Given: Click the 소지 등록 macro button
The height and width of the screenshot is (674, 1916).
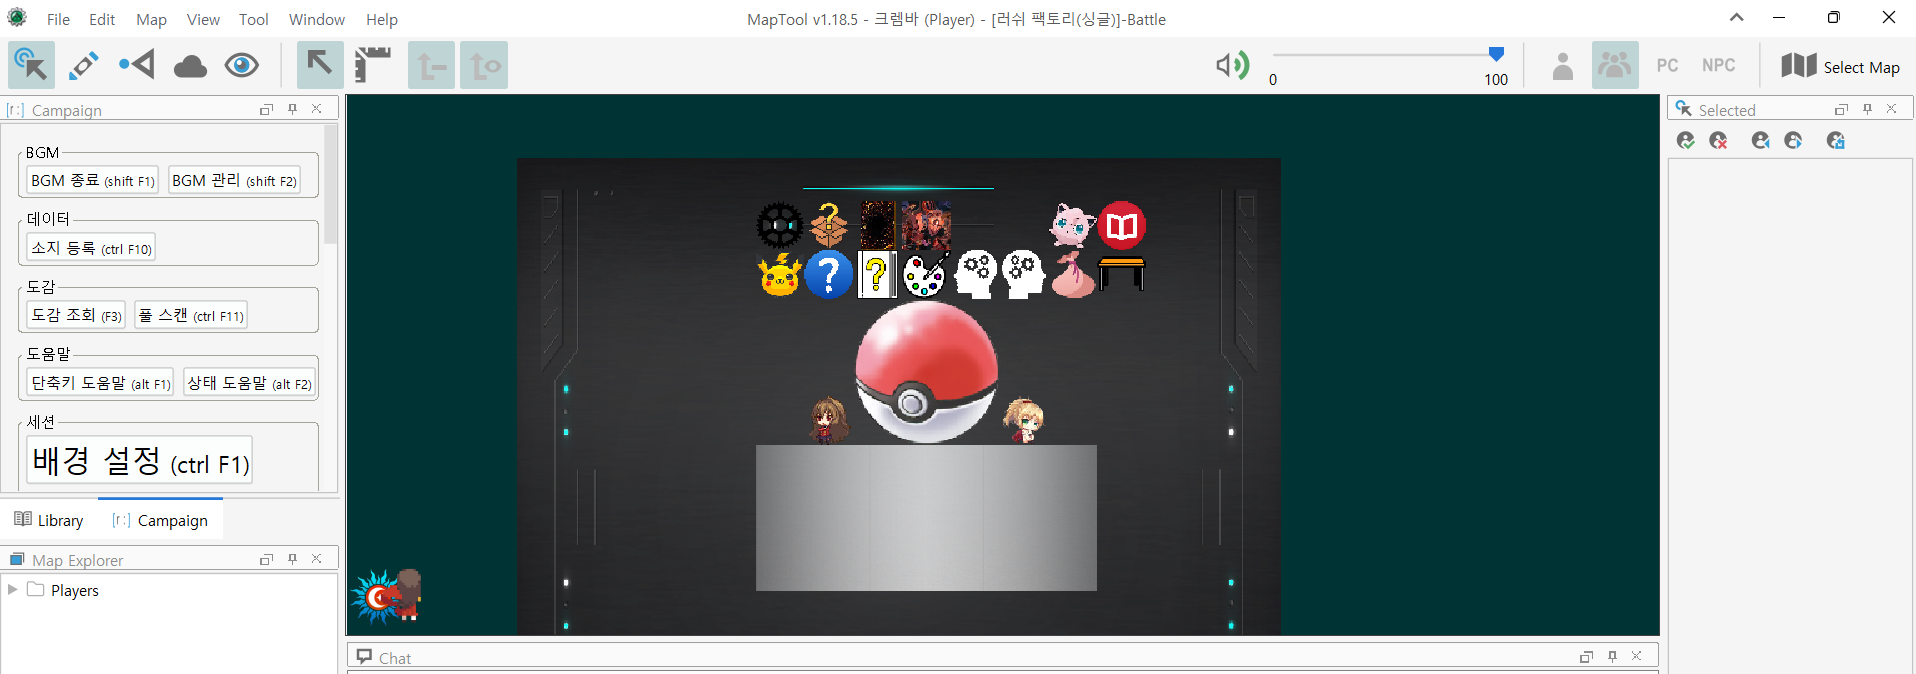Looking at the screenshot, I should click(91, 248).
